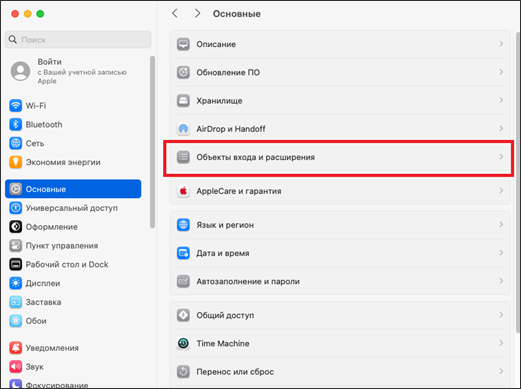
Task: Click the Сеть globe icon
Action: point(15,143)
